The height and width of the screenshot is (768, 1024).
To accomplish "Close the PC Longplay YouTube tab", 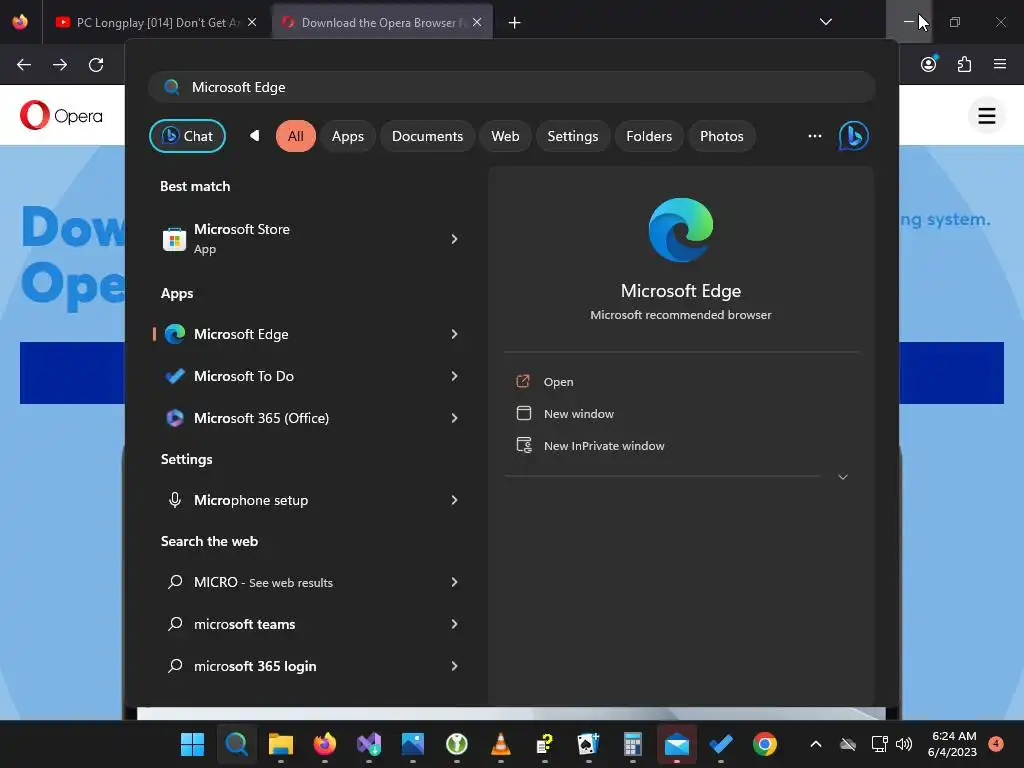I will tap(252, 22).
